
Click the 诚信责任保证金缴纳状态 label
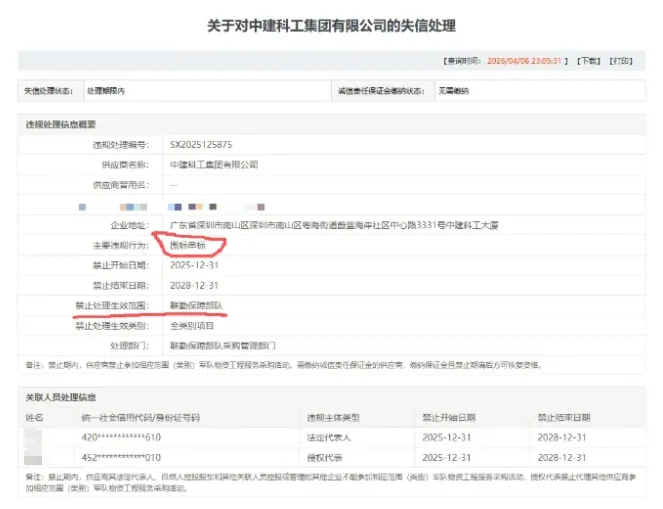pyautogui.click(x=381, y=91)
